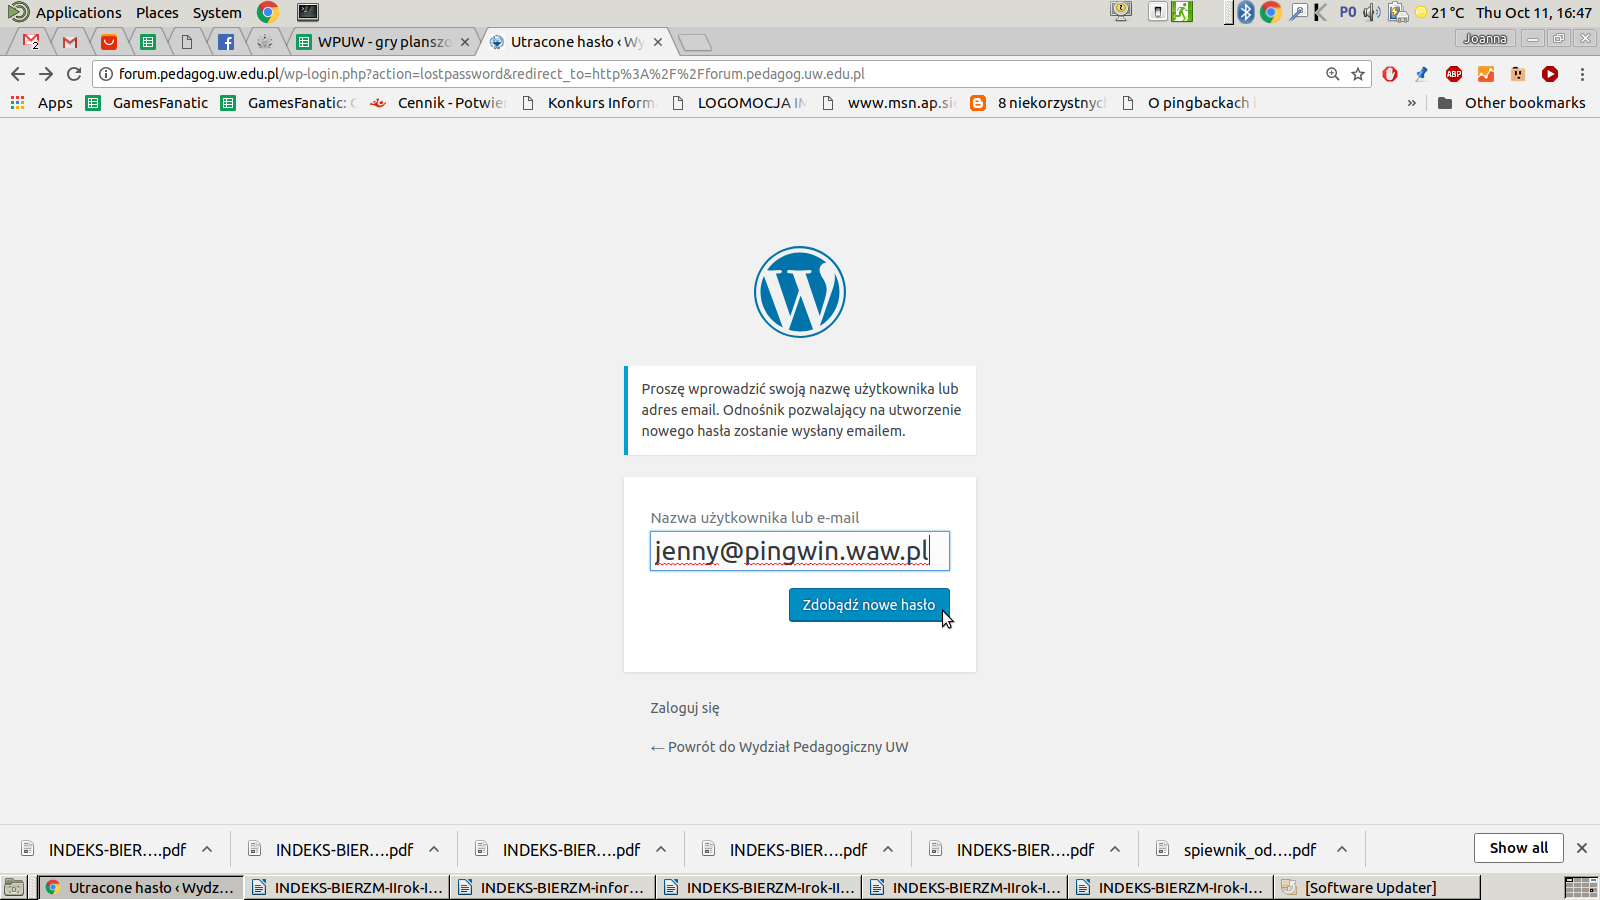Reload the current page
1600x900 pixels.
click(74, 74)
